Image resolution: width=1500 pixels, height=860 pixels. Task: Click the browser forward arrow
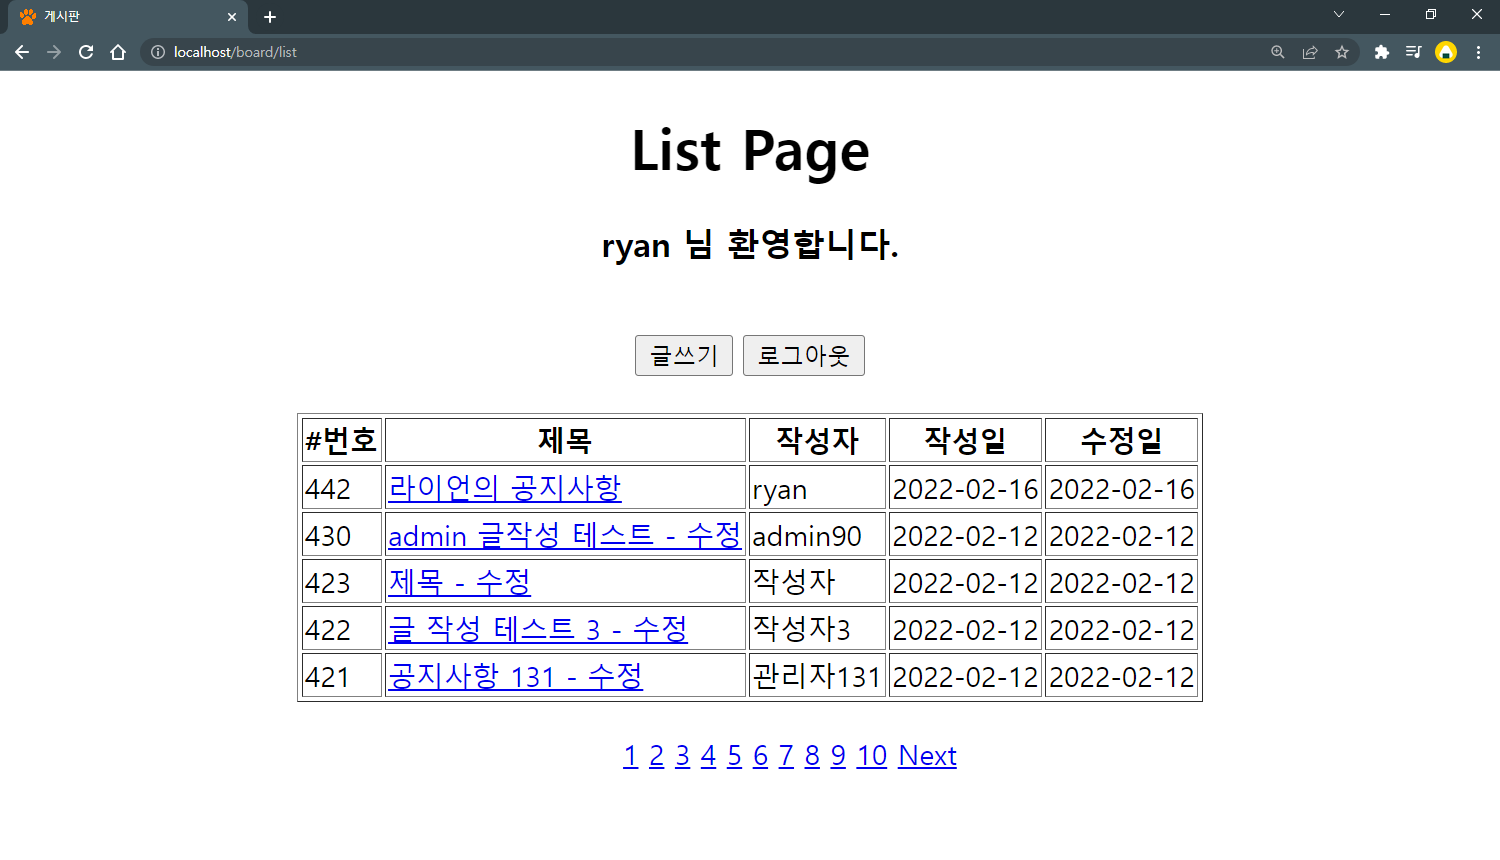(54, 52)
